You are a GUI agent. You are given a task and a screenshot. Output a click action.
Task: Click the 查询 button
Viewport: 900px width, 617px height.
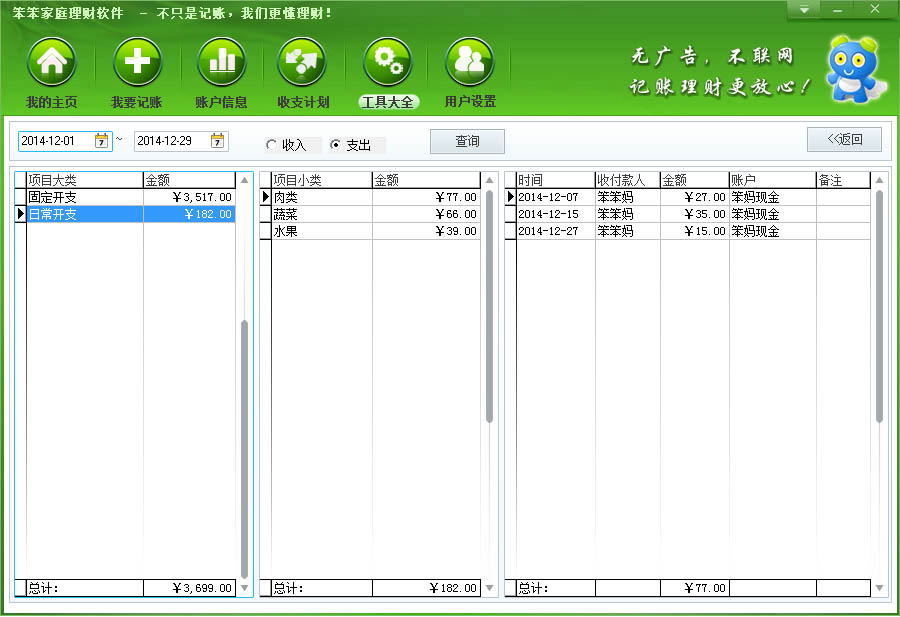467,141
